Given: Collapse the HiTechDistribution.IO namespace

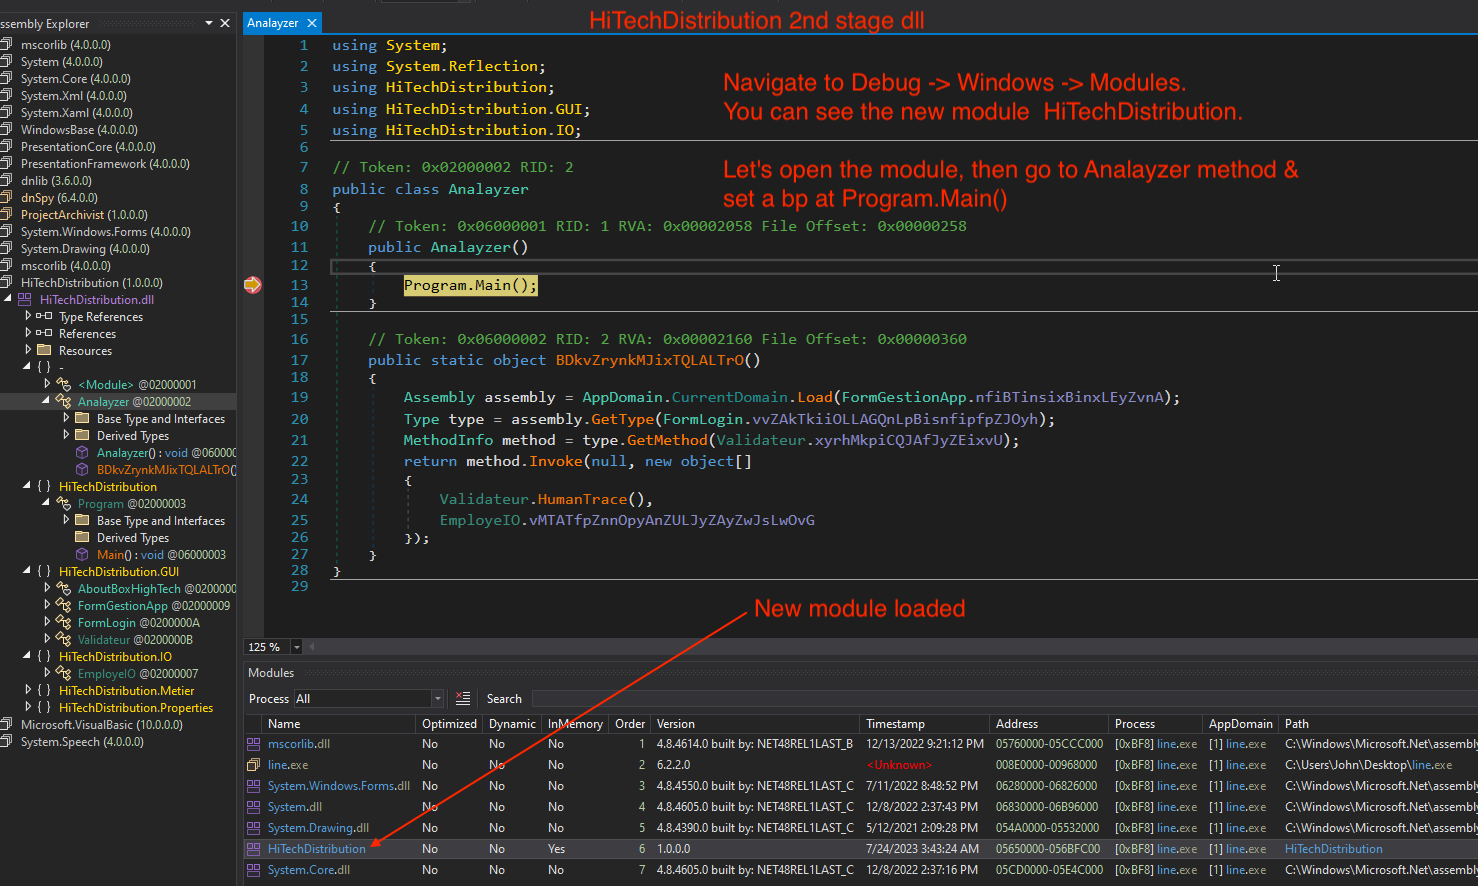Looking at the screenshot, I should point(27,657).
